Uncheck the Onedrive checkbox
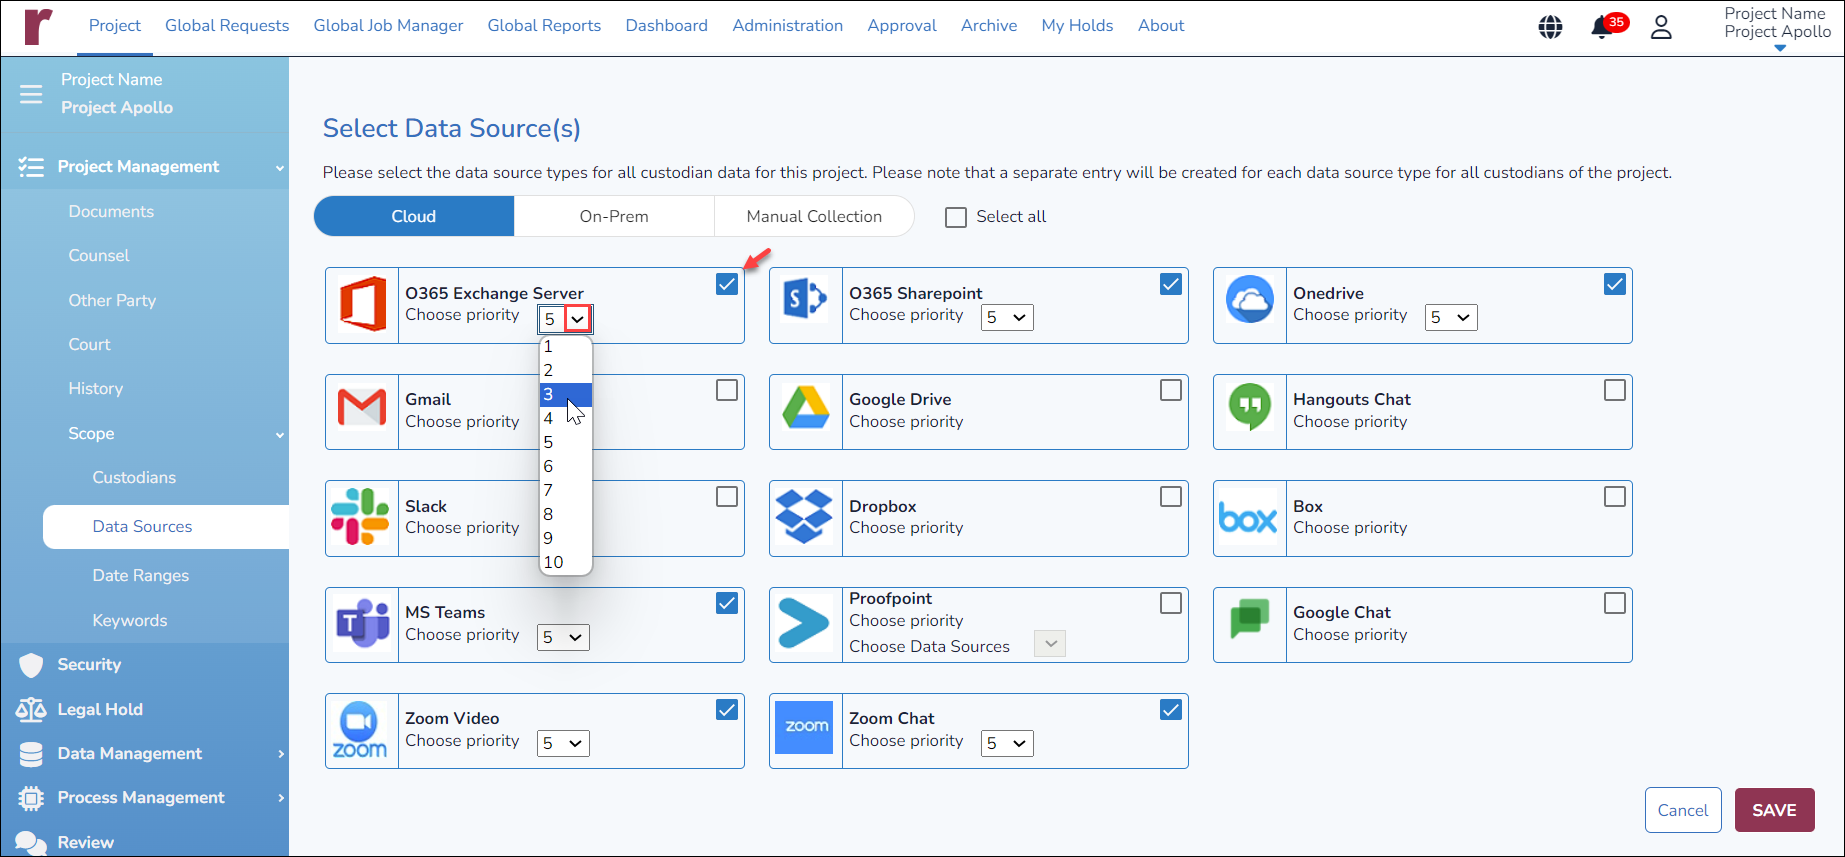This screenshot has height=857, width=1845. pyautogui.click(x=1615, y=284)
